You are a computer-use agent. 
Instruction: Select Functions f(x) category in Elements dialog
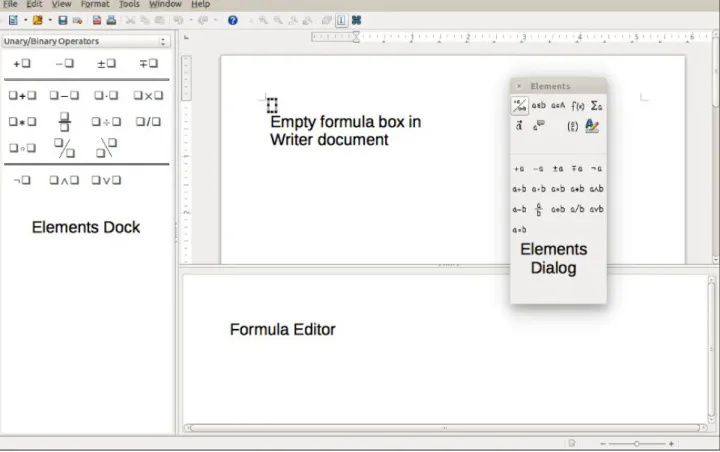pos(578,106)
